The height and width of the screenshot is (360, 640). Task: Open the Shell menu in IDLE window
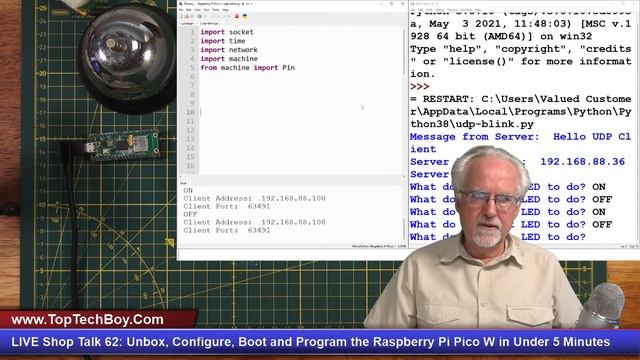(x=429, y=10)
